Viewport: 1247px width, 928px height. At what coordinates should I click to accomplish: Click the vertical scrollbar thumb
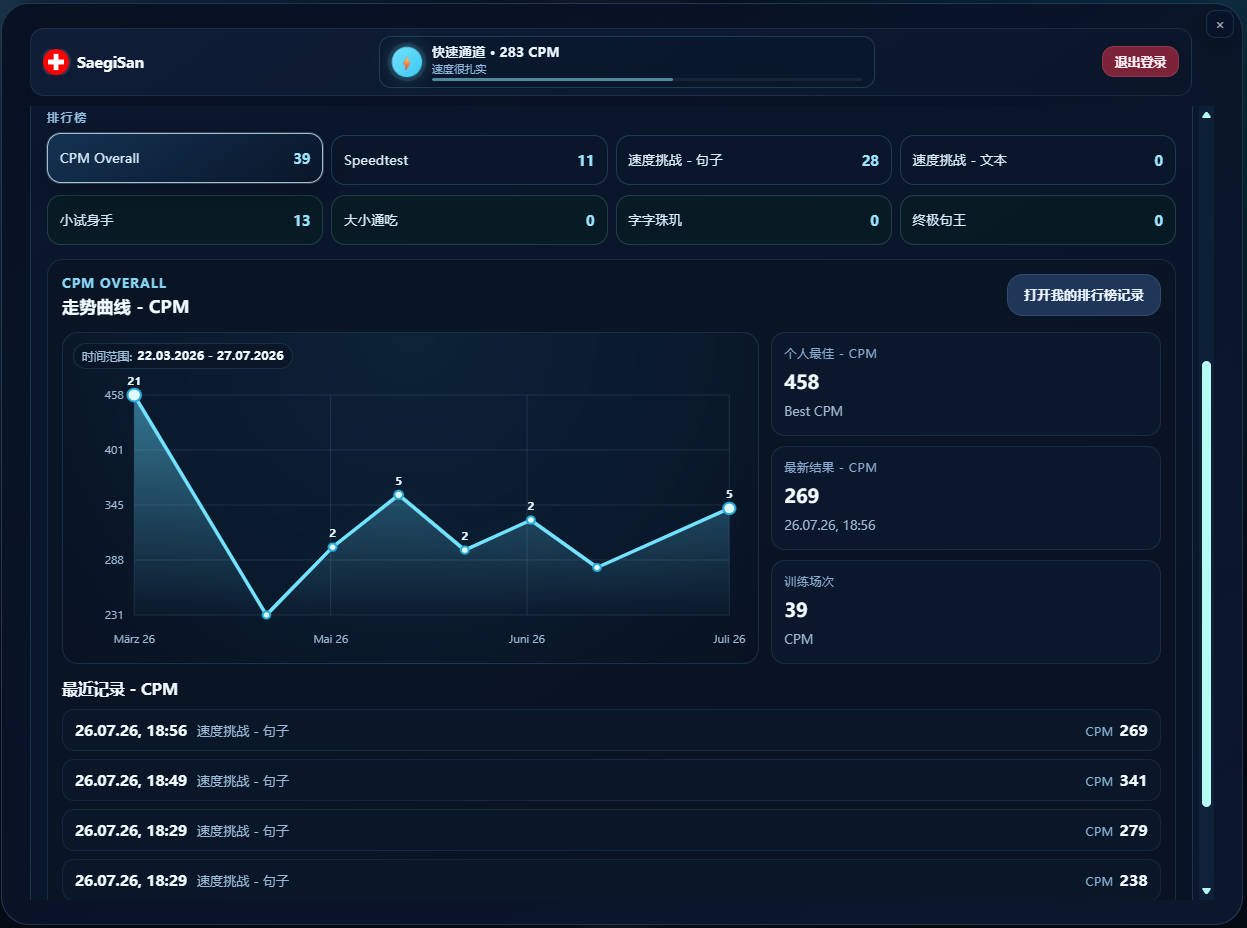[1206, 583]
